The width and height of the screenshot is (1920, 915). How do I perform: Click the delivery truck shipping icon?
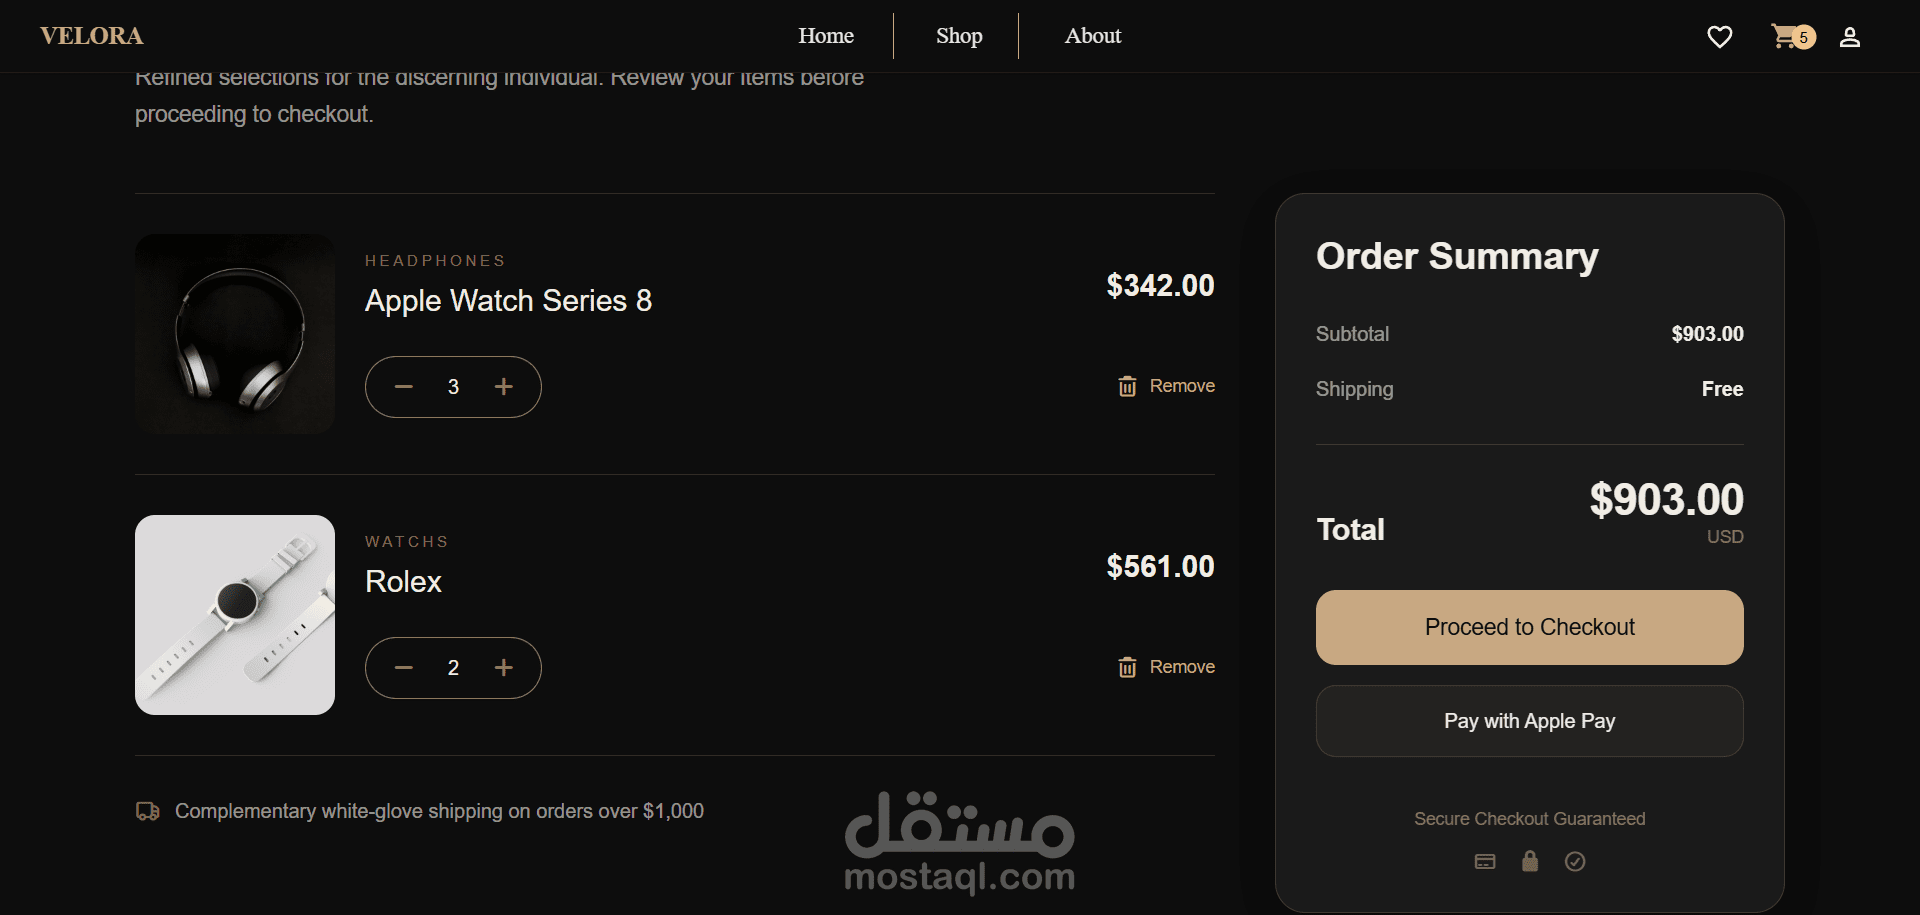pyautogui.click(x=148, y=811)
